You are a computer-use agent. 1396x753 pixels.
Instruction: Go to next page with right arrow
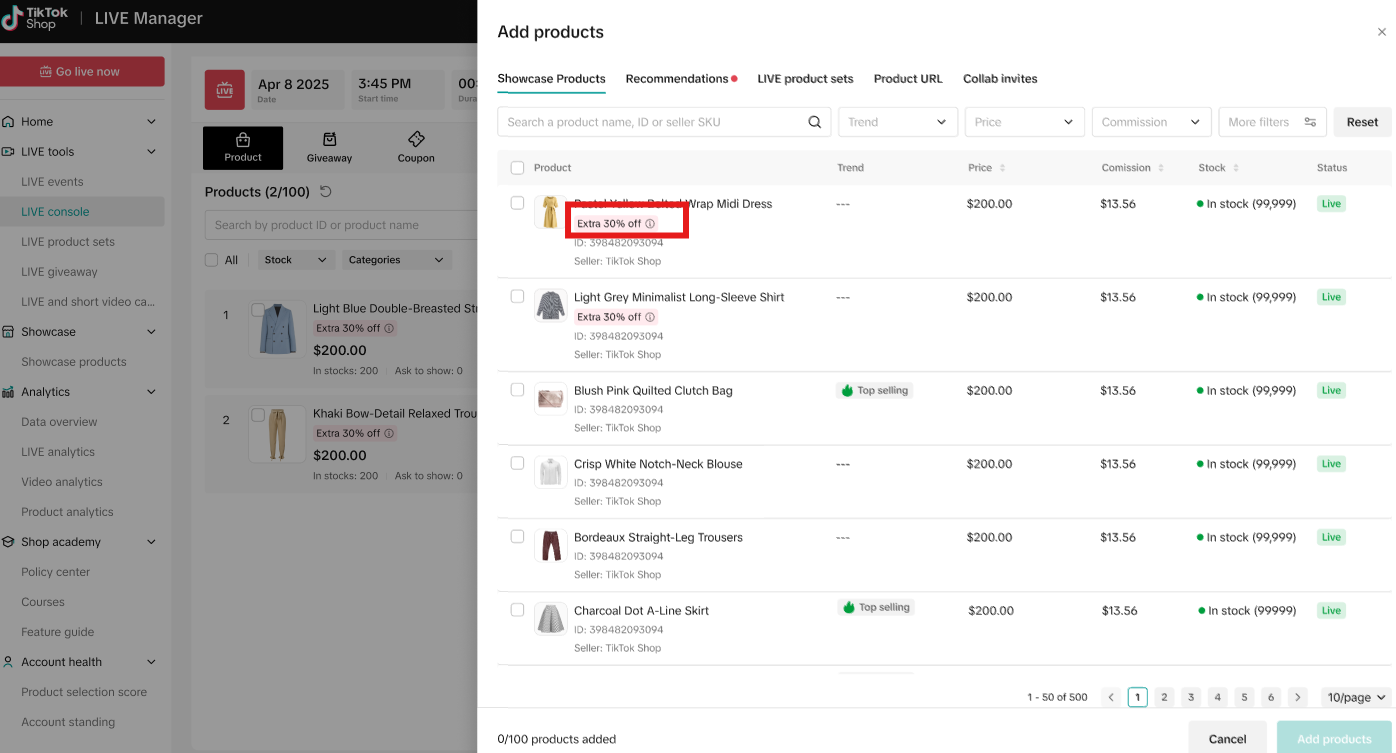[x=1297, y=697]
